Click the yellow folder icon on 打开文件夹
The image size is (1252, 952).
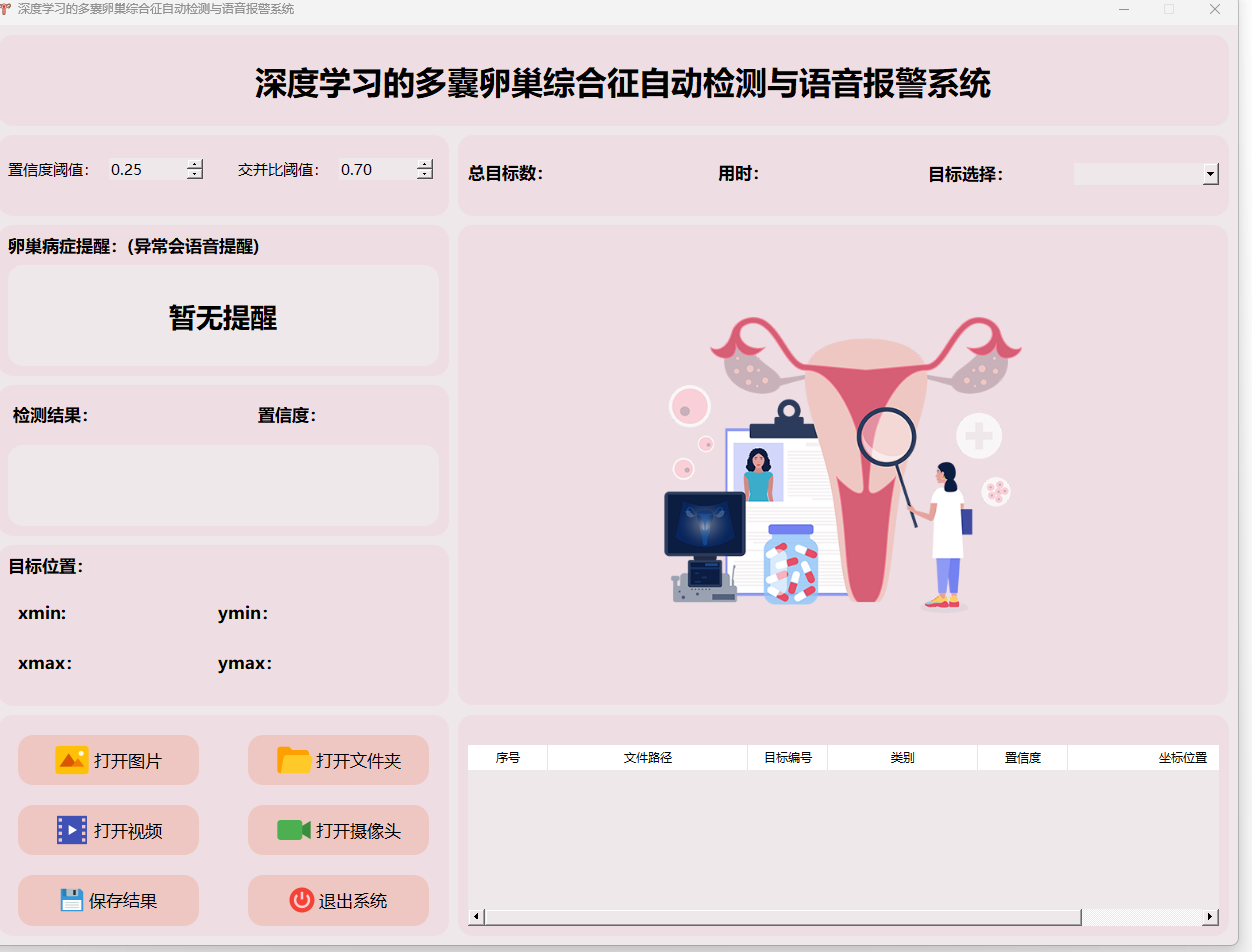pos(294,760)
